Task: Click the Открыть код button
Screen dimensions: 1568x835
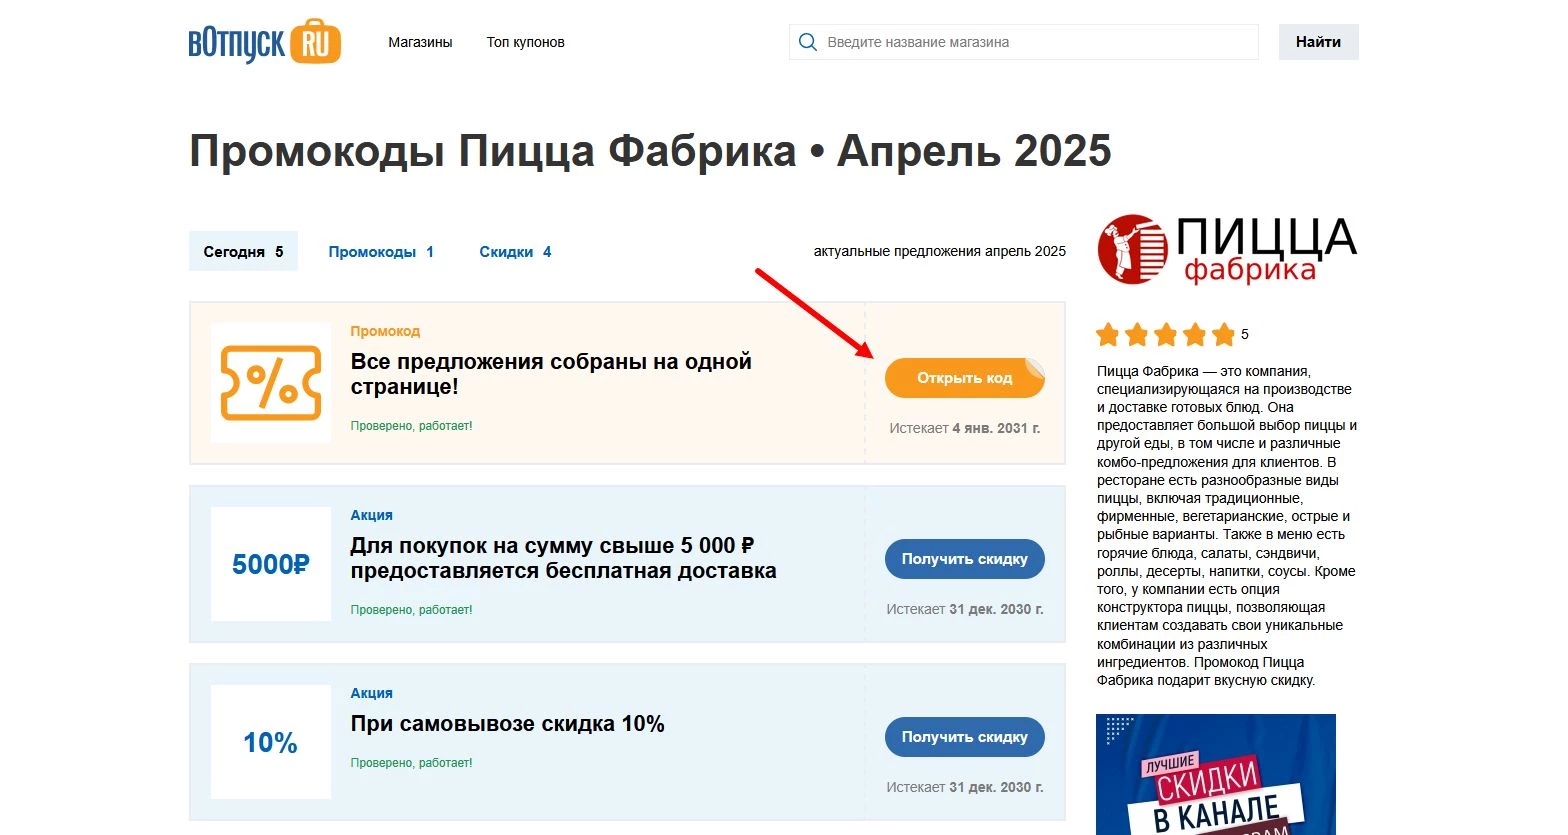Action: pyautogui.click(x=965, y=378)
